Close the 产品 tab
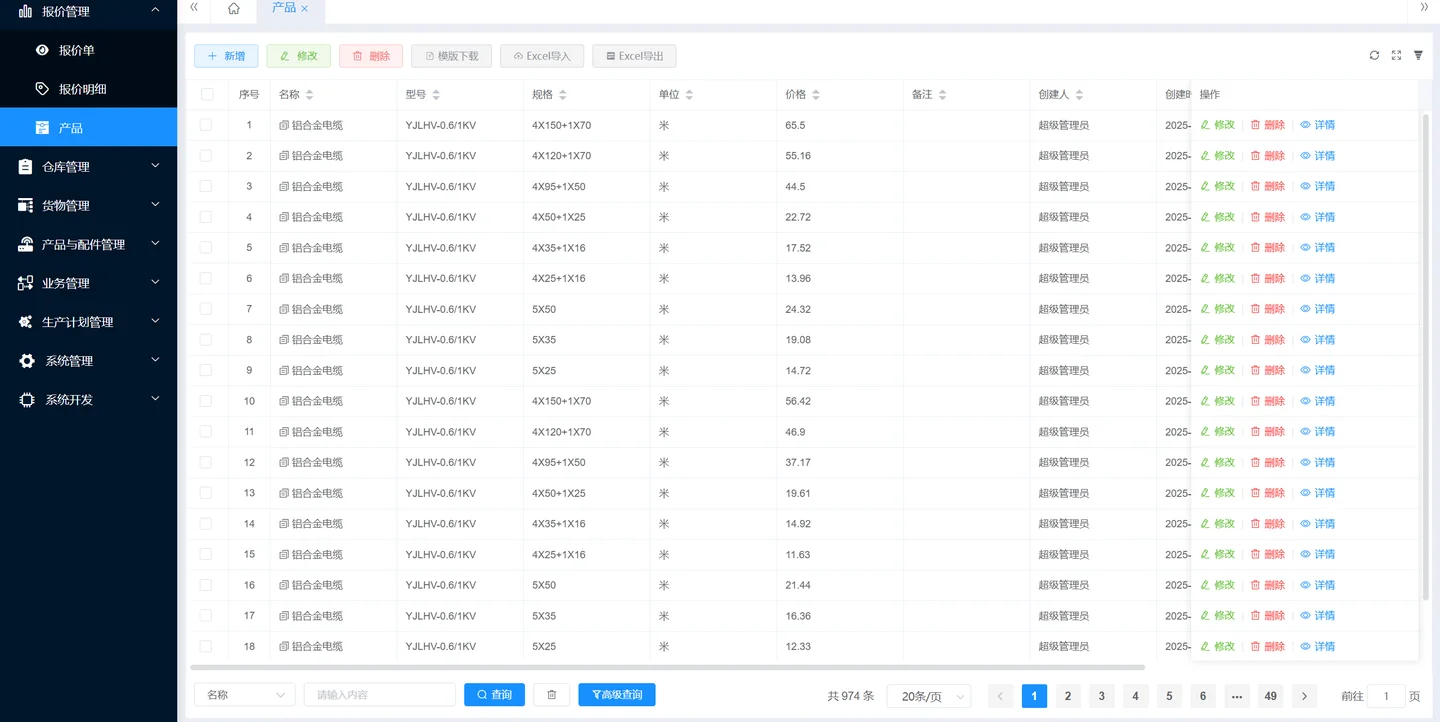The width and height of the screenshot is (1440, 722). tap(305, 8)
